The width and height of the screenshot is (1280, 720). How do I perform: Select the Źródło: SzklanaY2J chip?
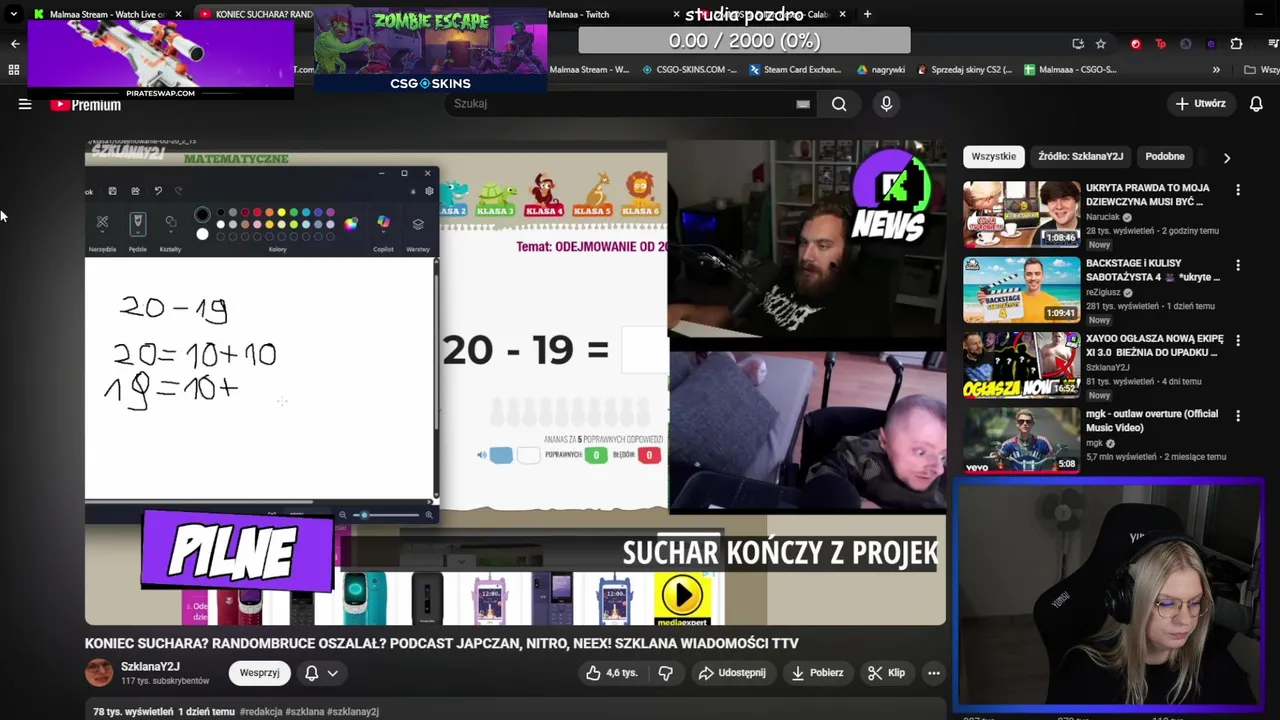pos(1080,156)
